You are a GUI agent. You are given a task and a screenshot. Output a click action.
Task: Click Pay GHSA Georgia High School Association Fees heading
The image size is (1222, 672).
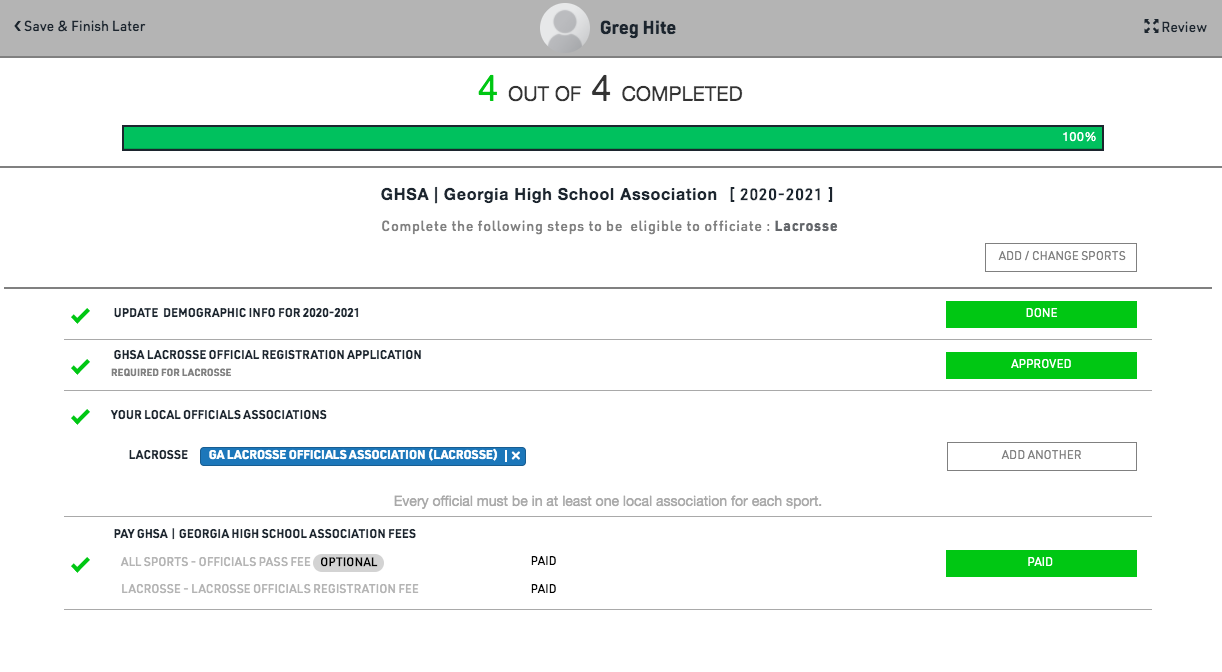click(265, 534)
